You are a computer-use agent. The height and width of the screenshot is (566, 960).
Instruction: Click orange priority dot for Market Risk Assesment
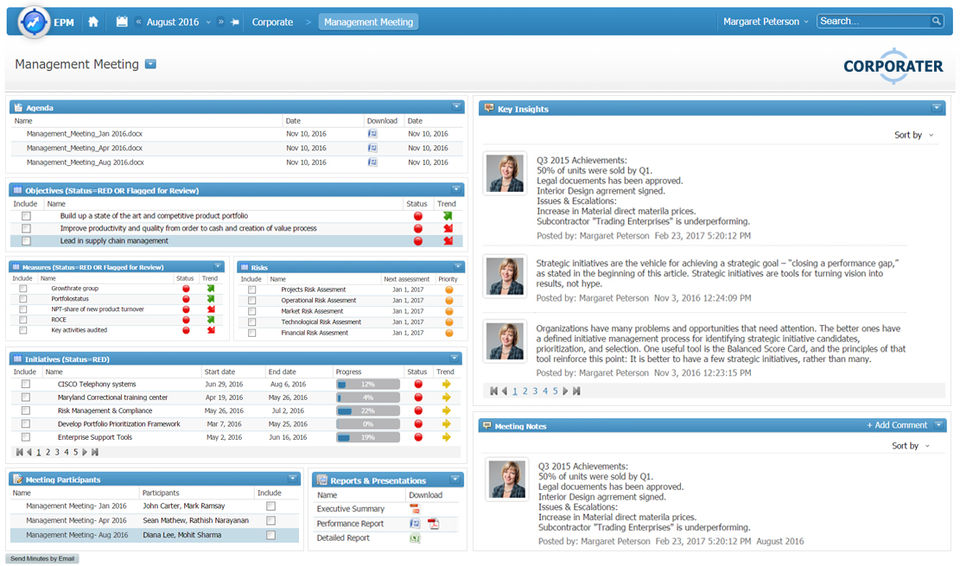point(449,311)
